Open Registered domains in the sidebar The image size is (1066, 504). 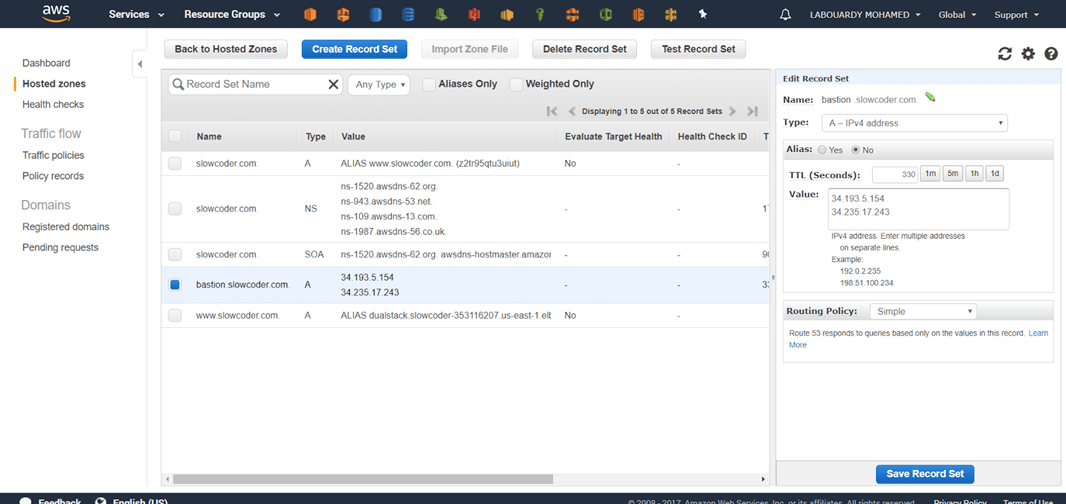coord(66,226)
